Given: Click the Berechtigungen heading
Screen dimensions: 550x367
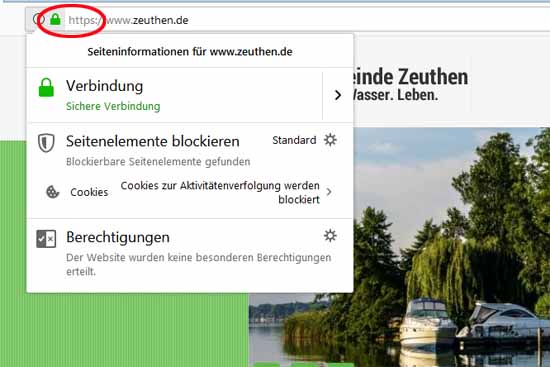Looking at the screenshot, I should click(118, 238).
